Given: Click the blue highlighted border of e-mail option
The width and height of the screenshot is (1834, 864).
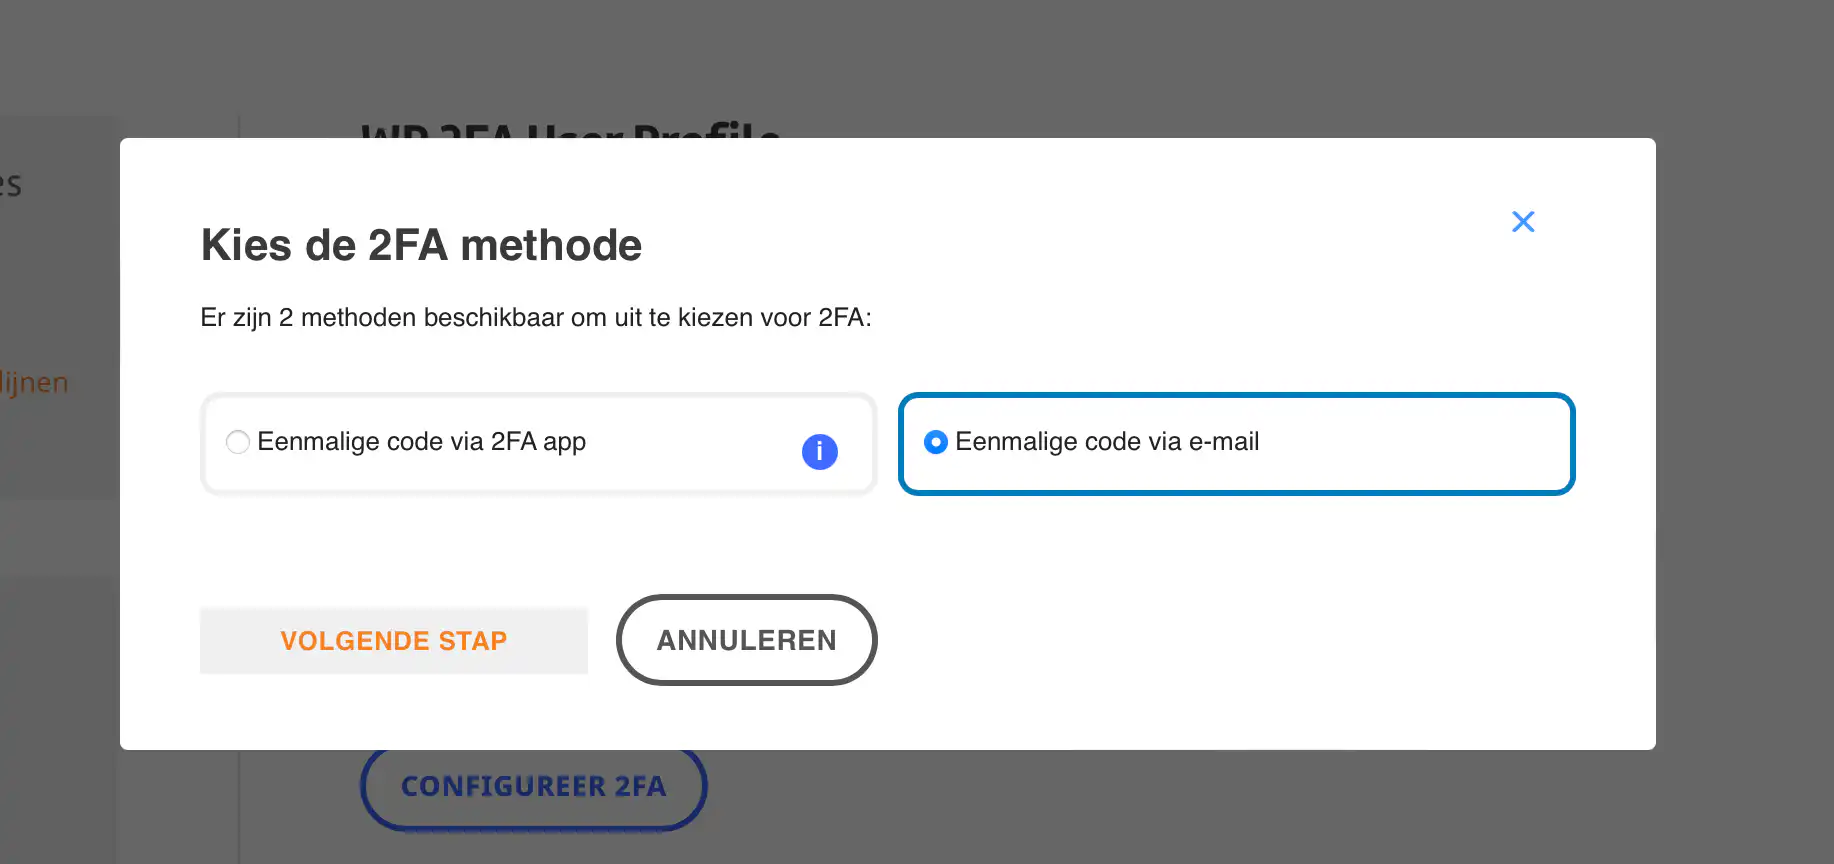Looking at the screenshot, I should pyautogui.click(x=1237, y=396).
